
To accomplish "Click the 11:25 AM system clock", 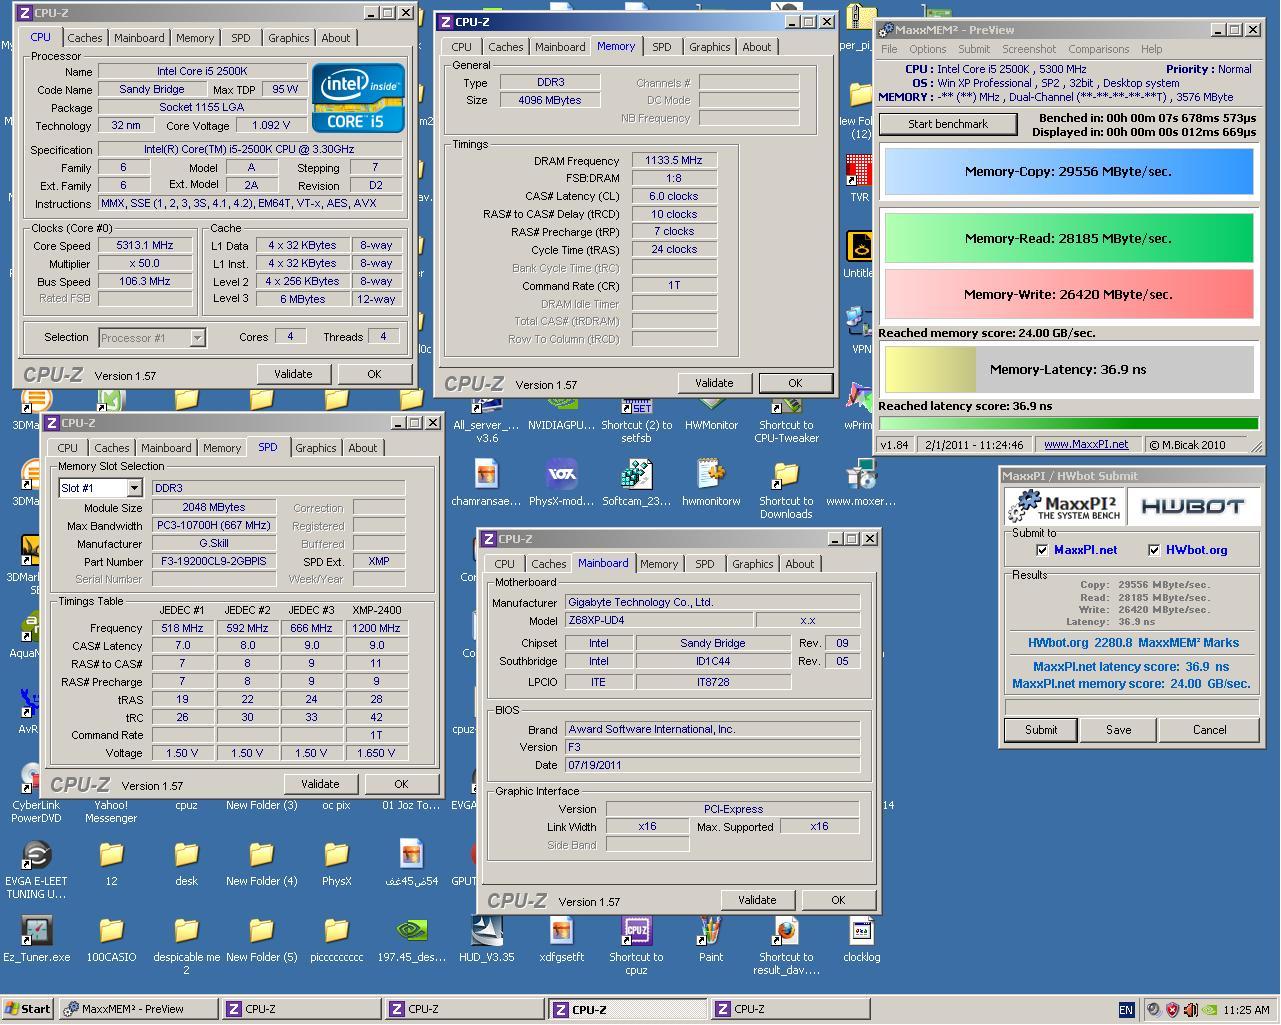I will click(1246, 1010).
